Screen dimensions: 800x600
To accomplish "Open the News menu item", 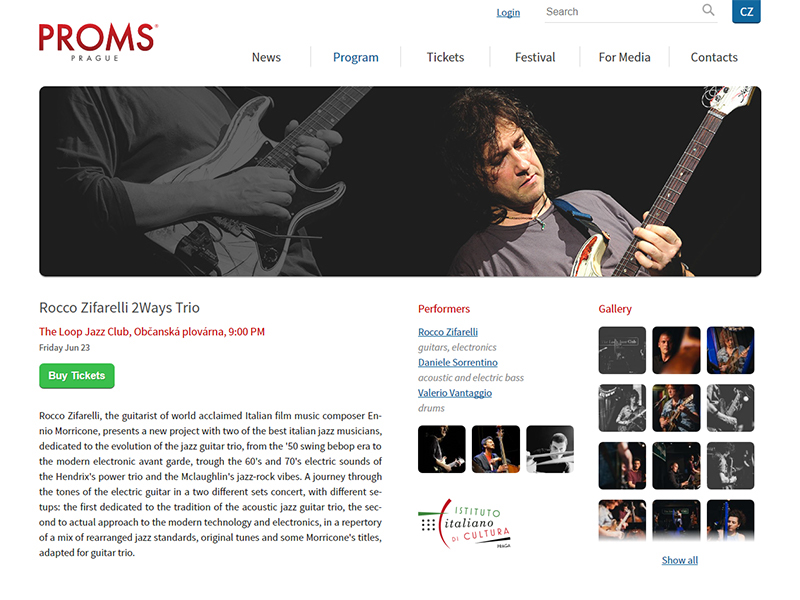I will coord(266,57).
